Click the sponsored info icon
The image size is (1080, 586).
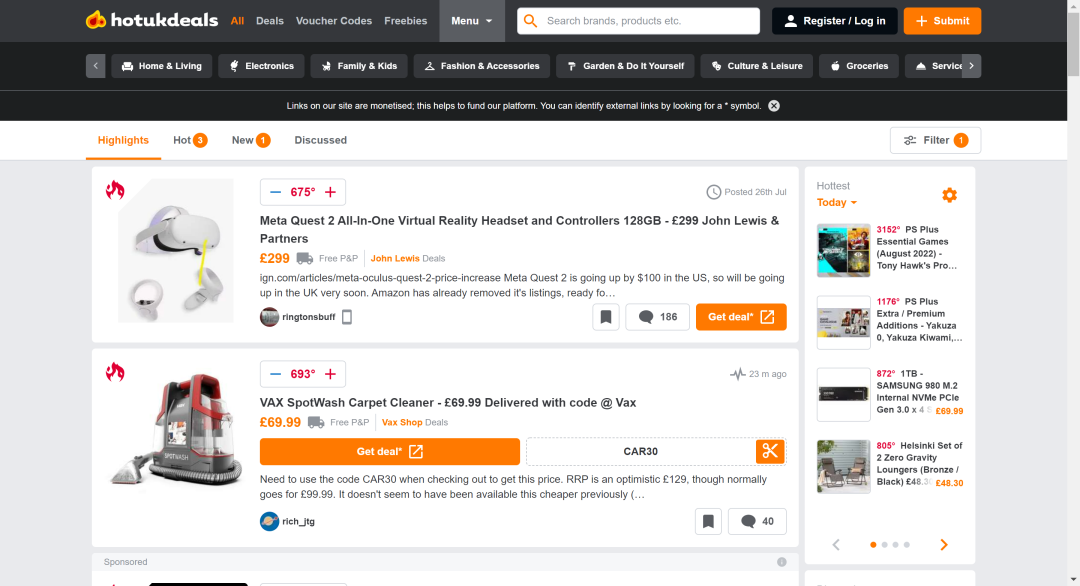click(782, 562)
